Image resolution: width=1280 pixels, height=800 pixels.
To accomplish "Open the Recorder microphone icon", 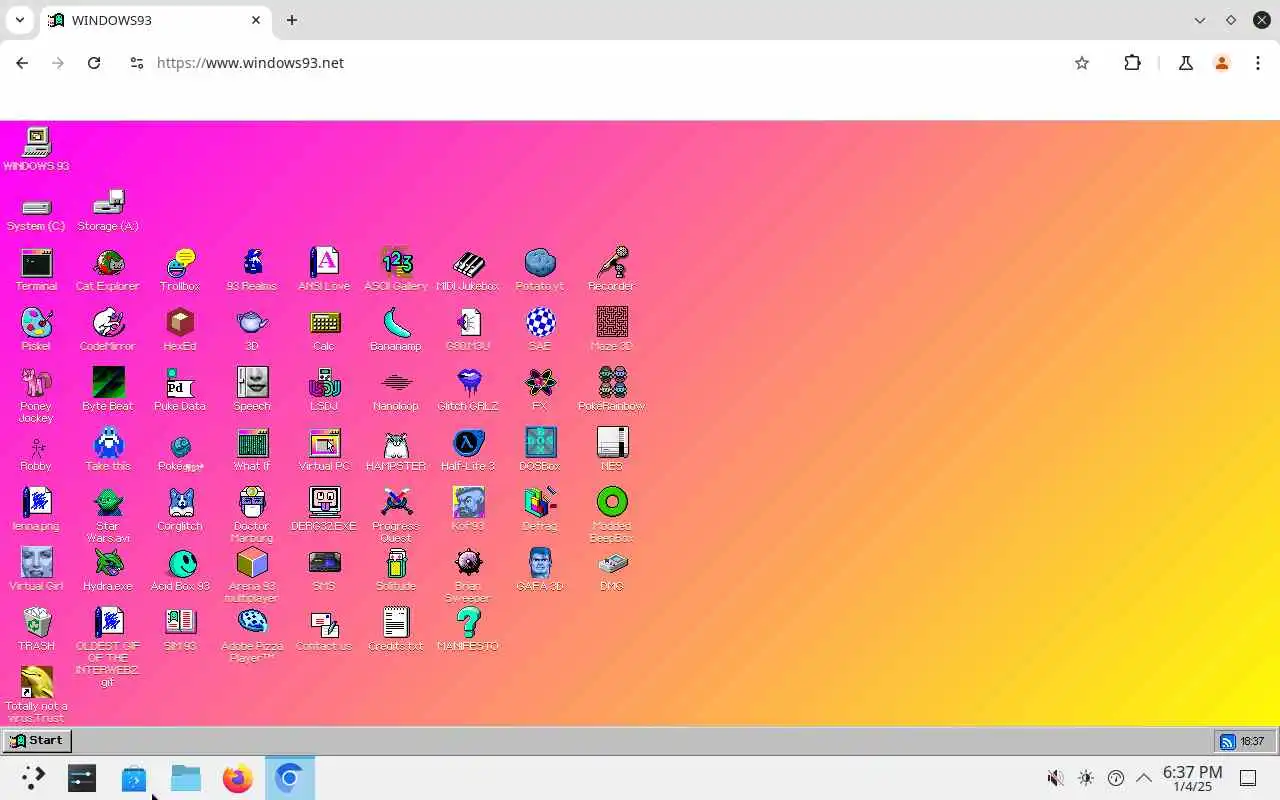I will coord(612,270).
